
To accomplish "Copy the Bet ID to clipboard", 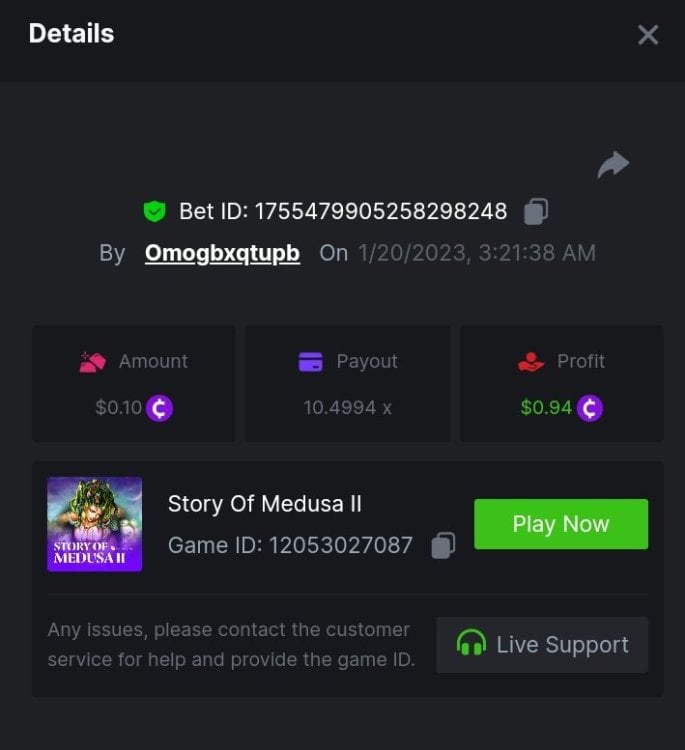I will [x=536, y=212].
